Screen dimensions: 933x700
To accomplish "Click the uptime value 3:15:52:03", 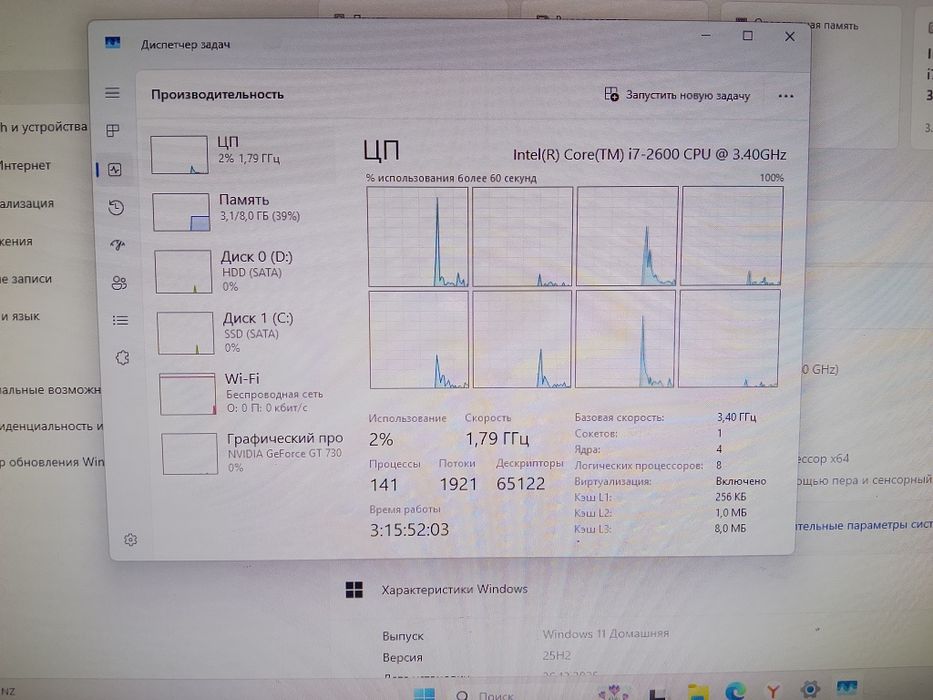I will (409, 530).
